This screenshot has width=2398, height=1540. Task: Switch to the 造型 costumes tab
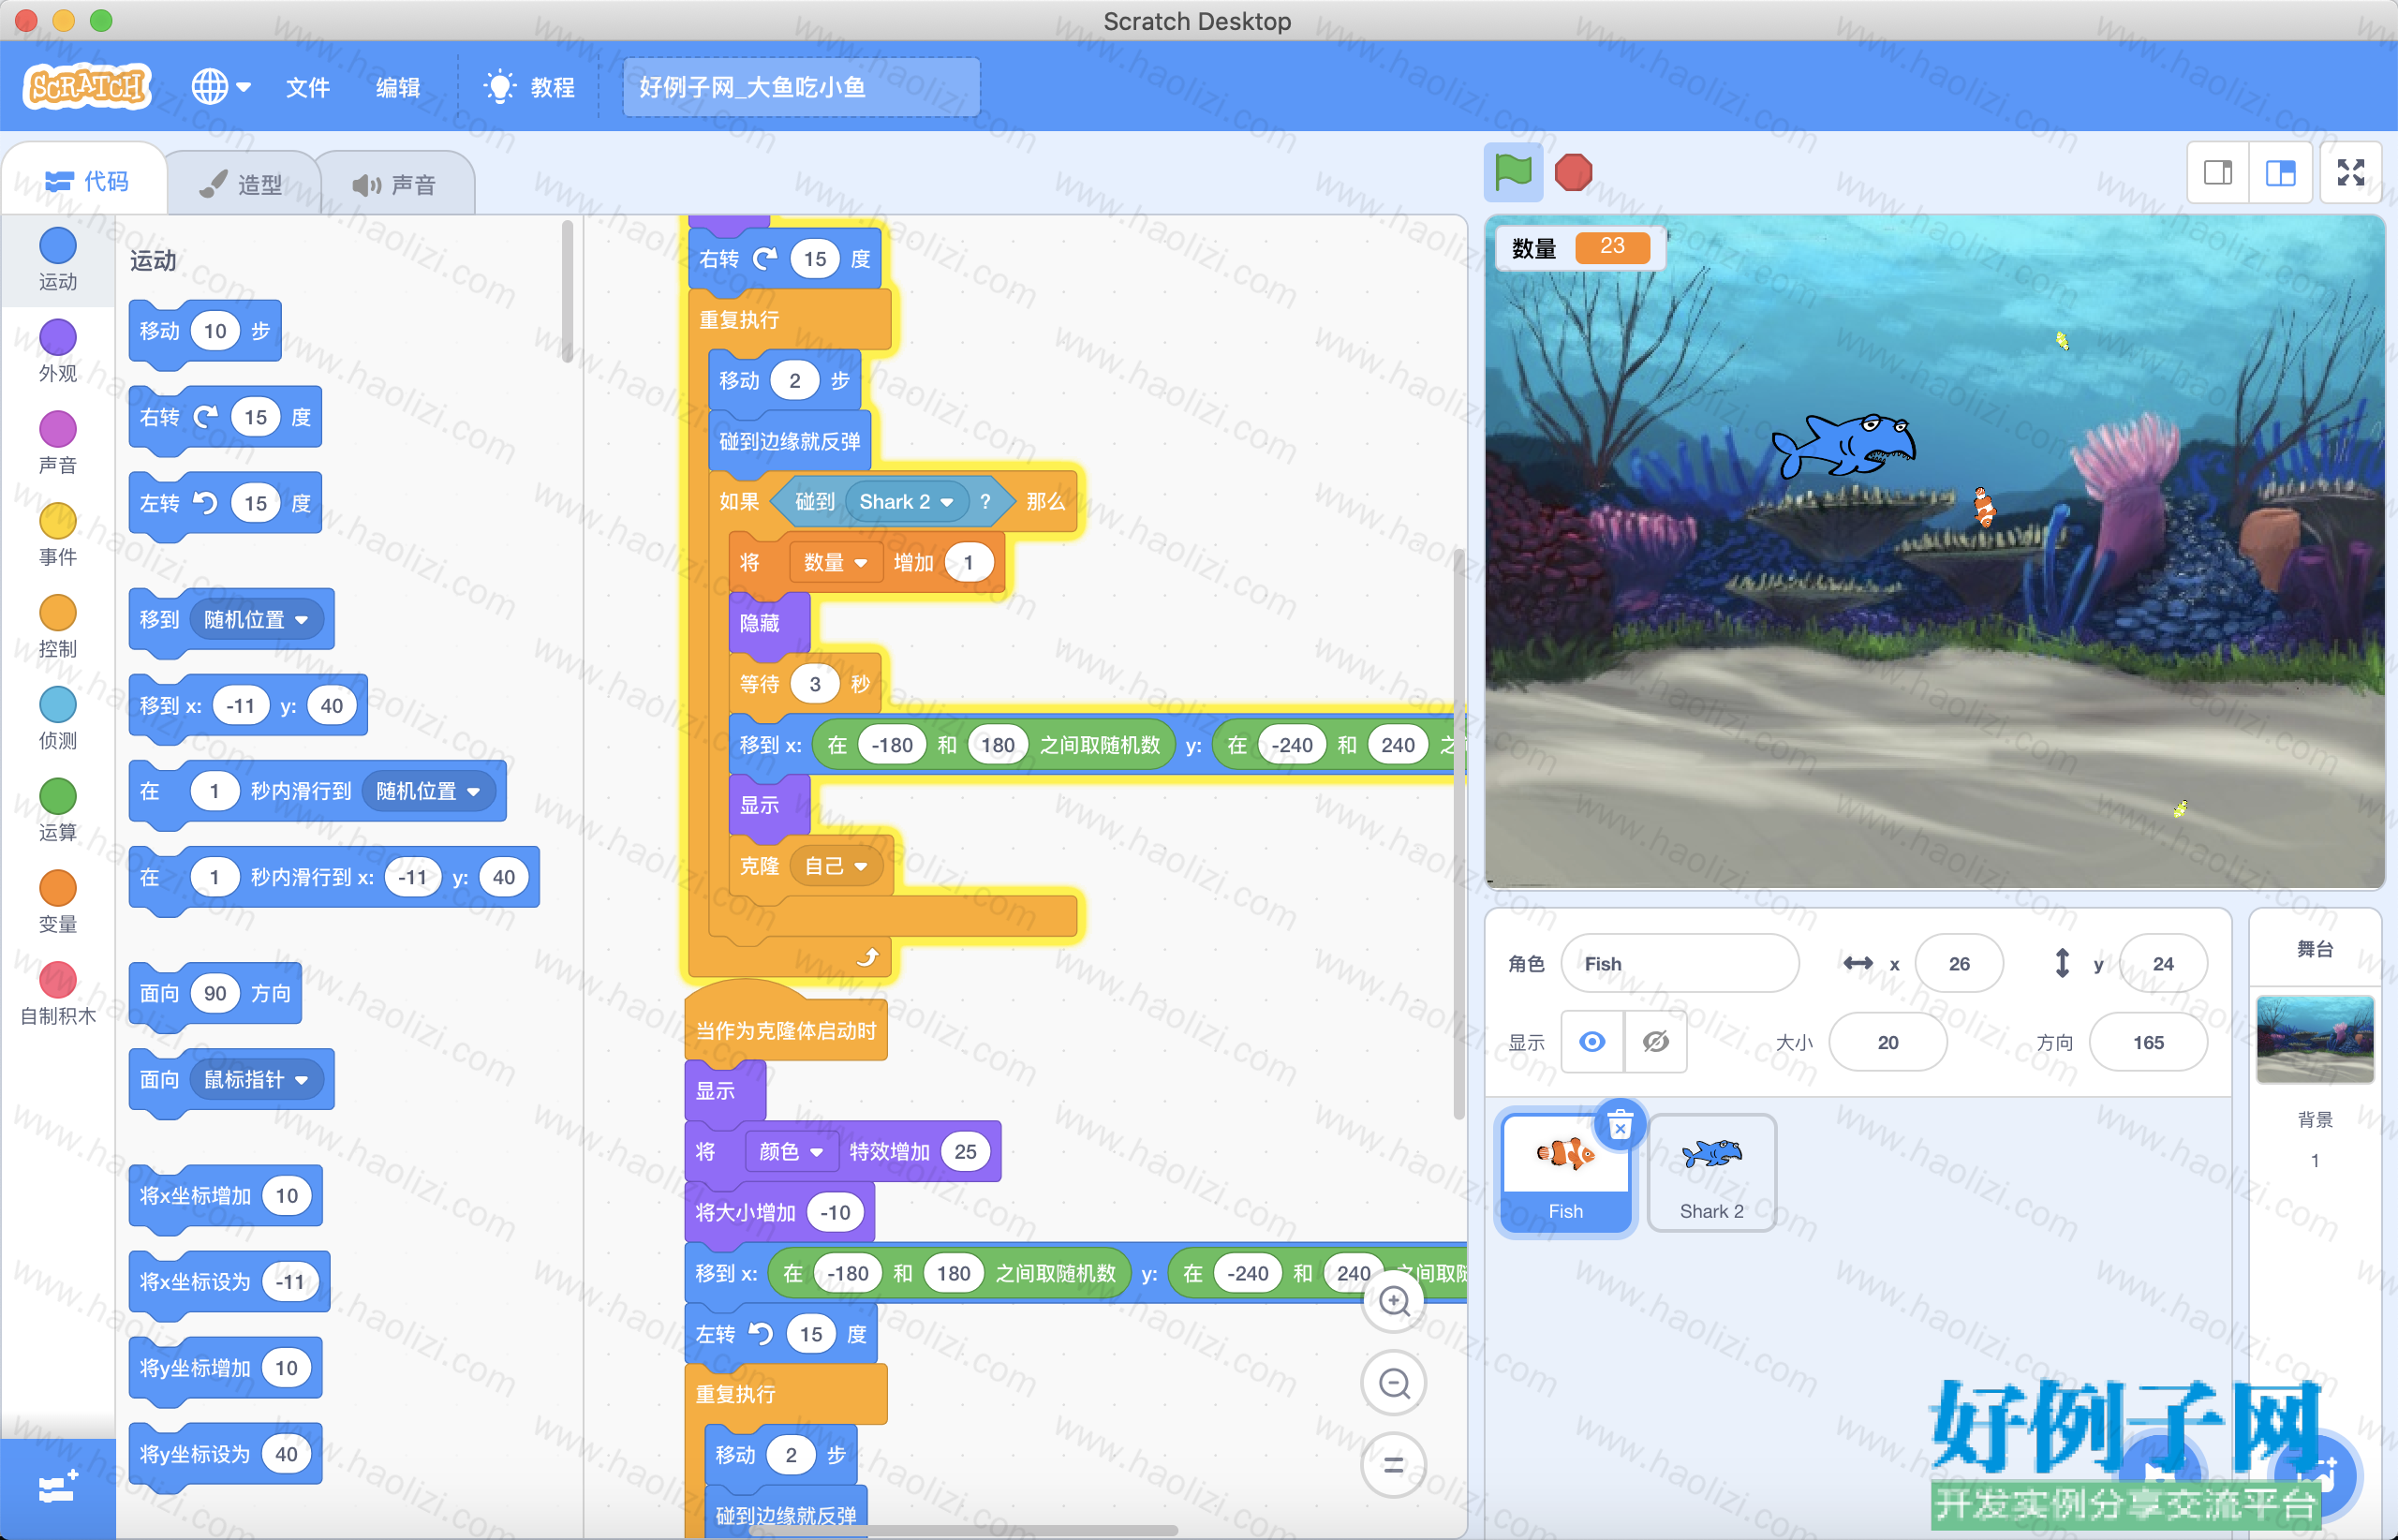[x=241, y=184]
